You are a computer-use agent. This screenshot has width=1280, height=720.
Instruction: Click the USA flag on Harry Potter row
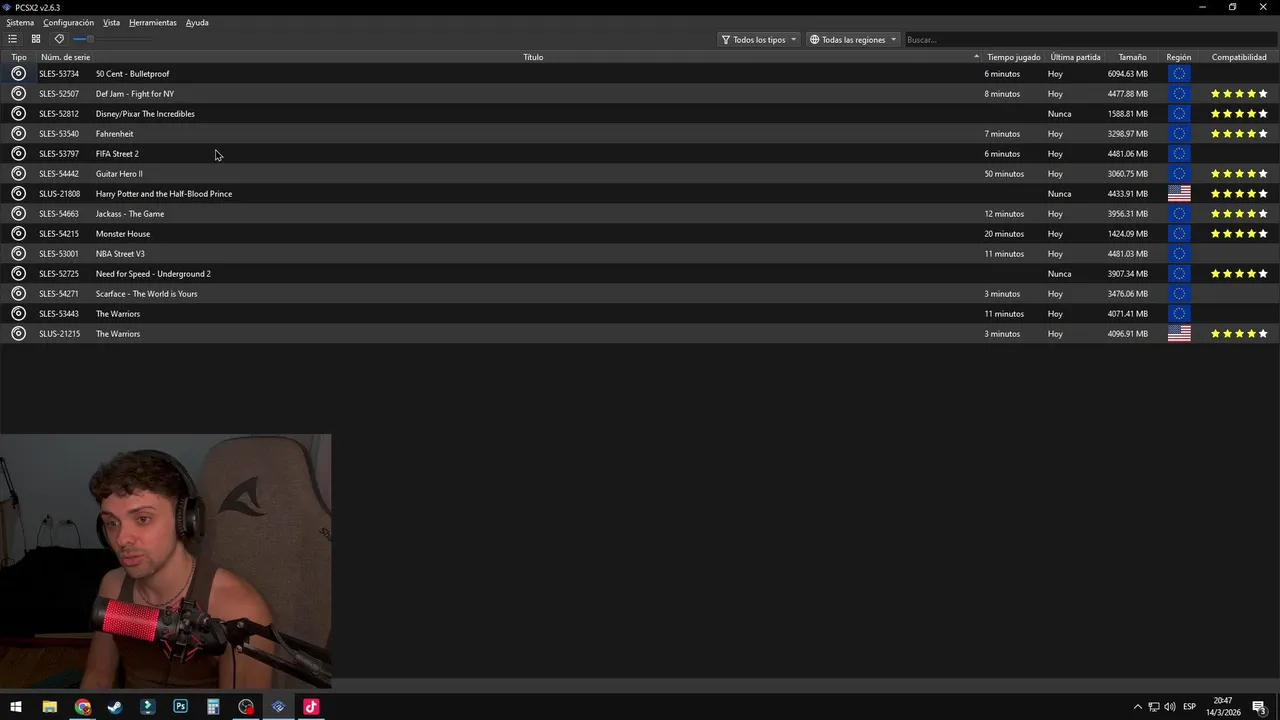[x=1179, y=193]
